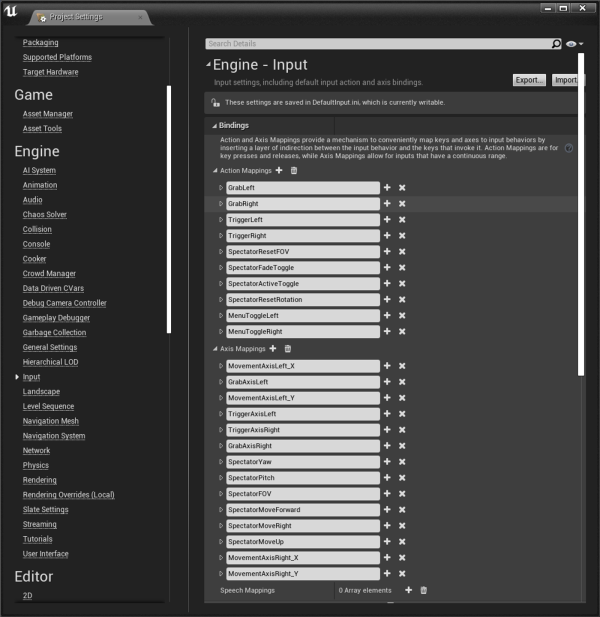The width and height of the screenshot is (600, 617).
Task: Open the Collision settings page
Action: (x=37, y=229)
